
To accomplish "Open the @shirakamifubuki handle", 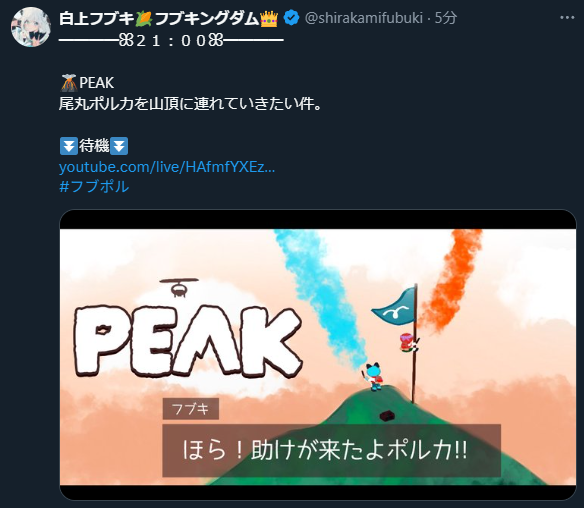I will [x=364, y=18].
